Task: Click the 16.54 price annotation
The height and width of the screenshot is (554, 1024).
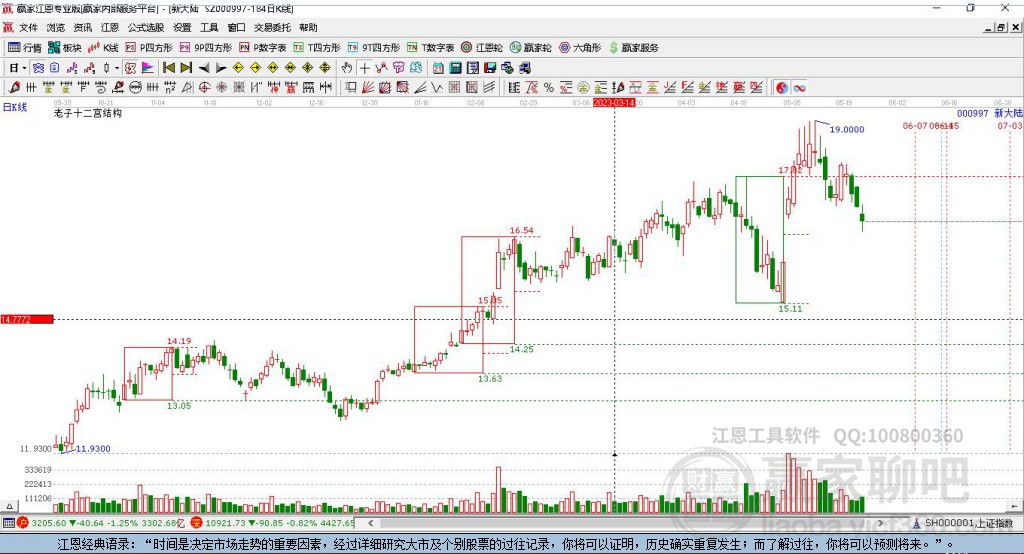Action: point(521,230)
